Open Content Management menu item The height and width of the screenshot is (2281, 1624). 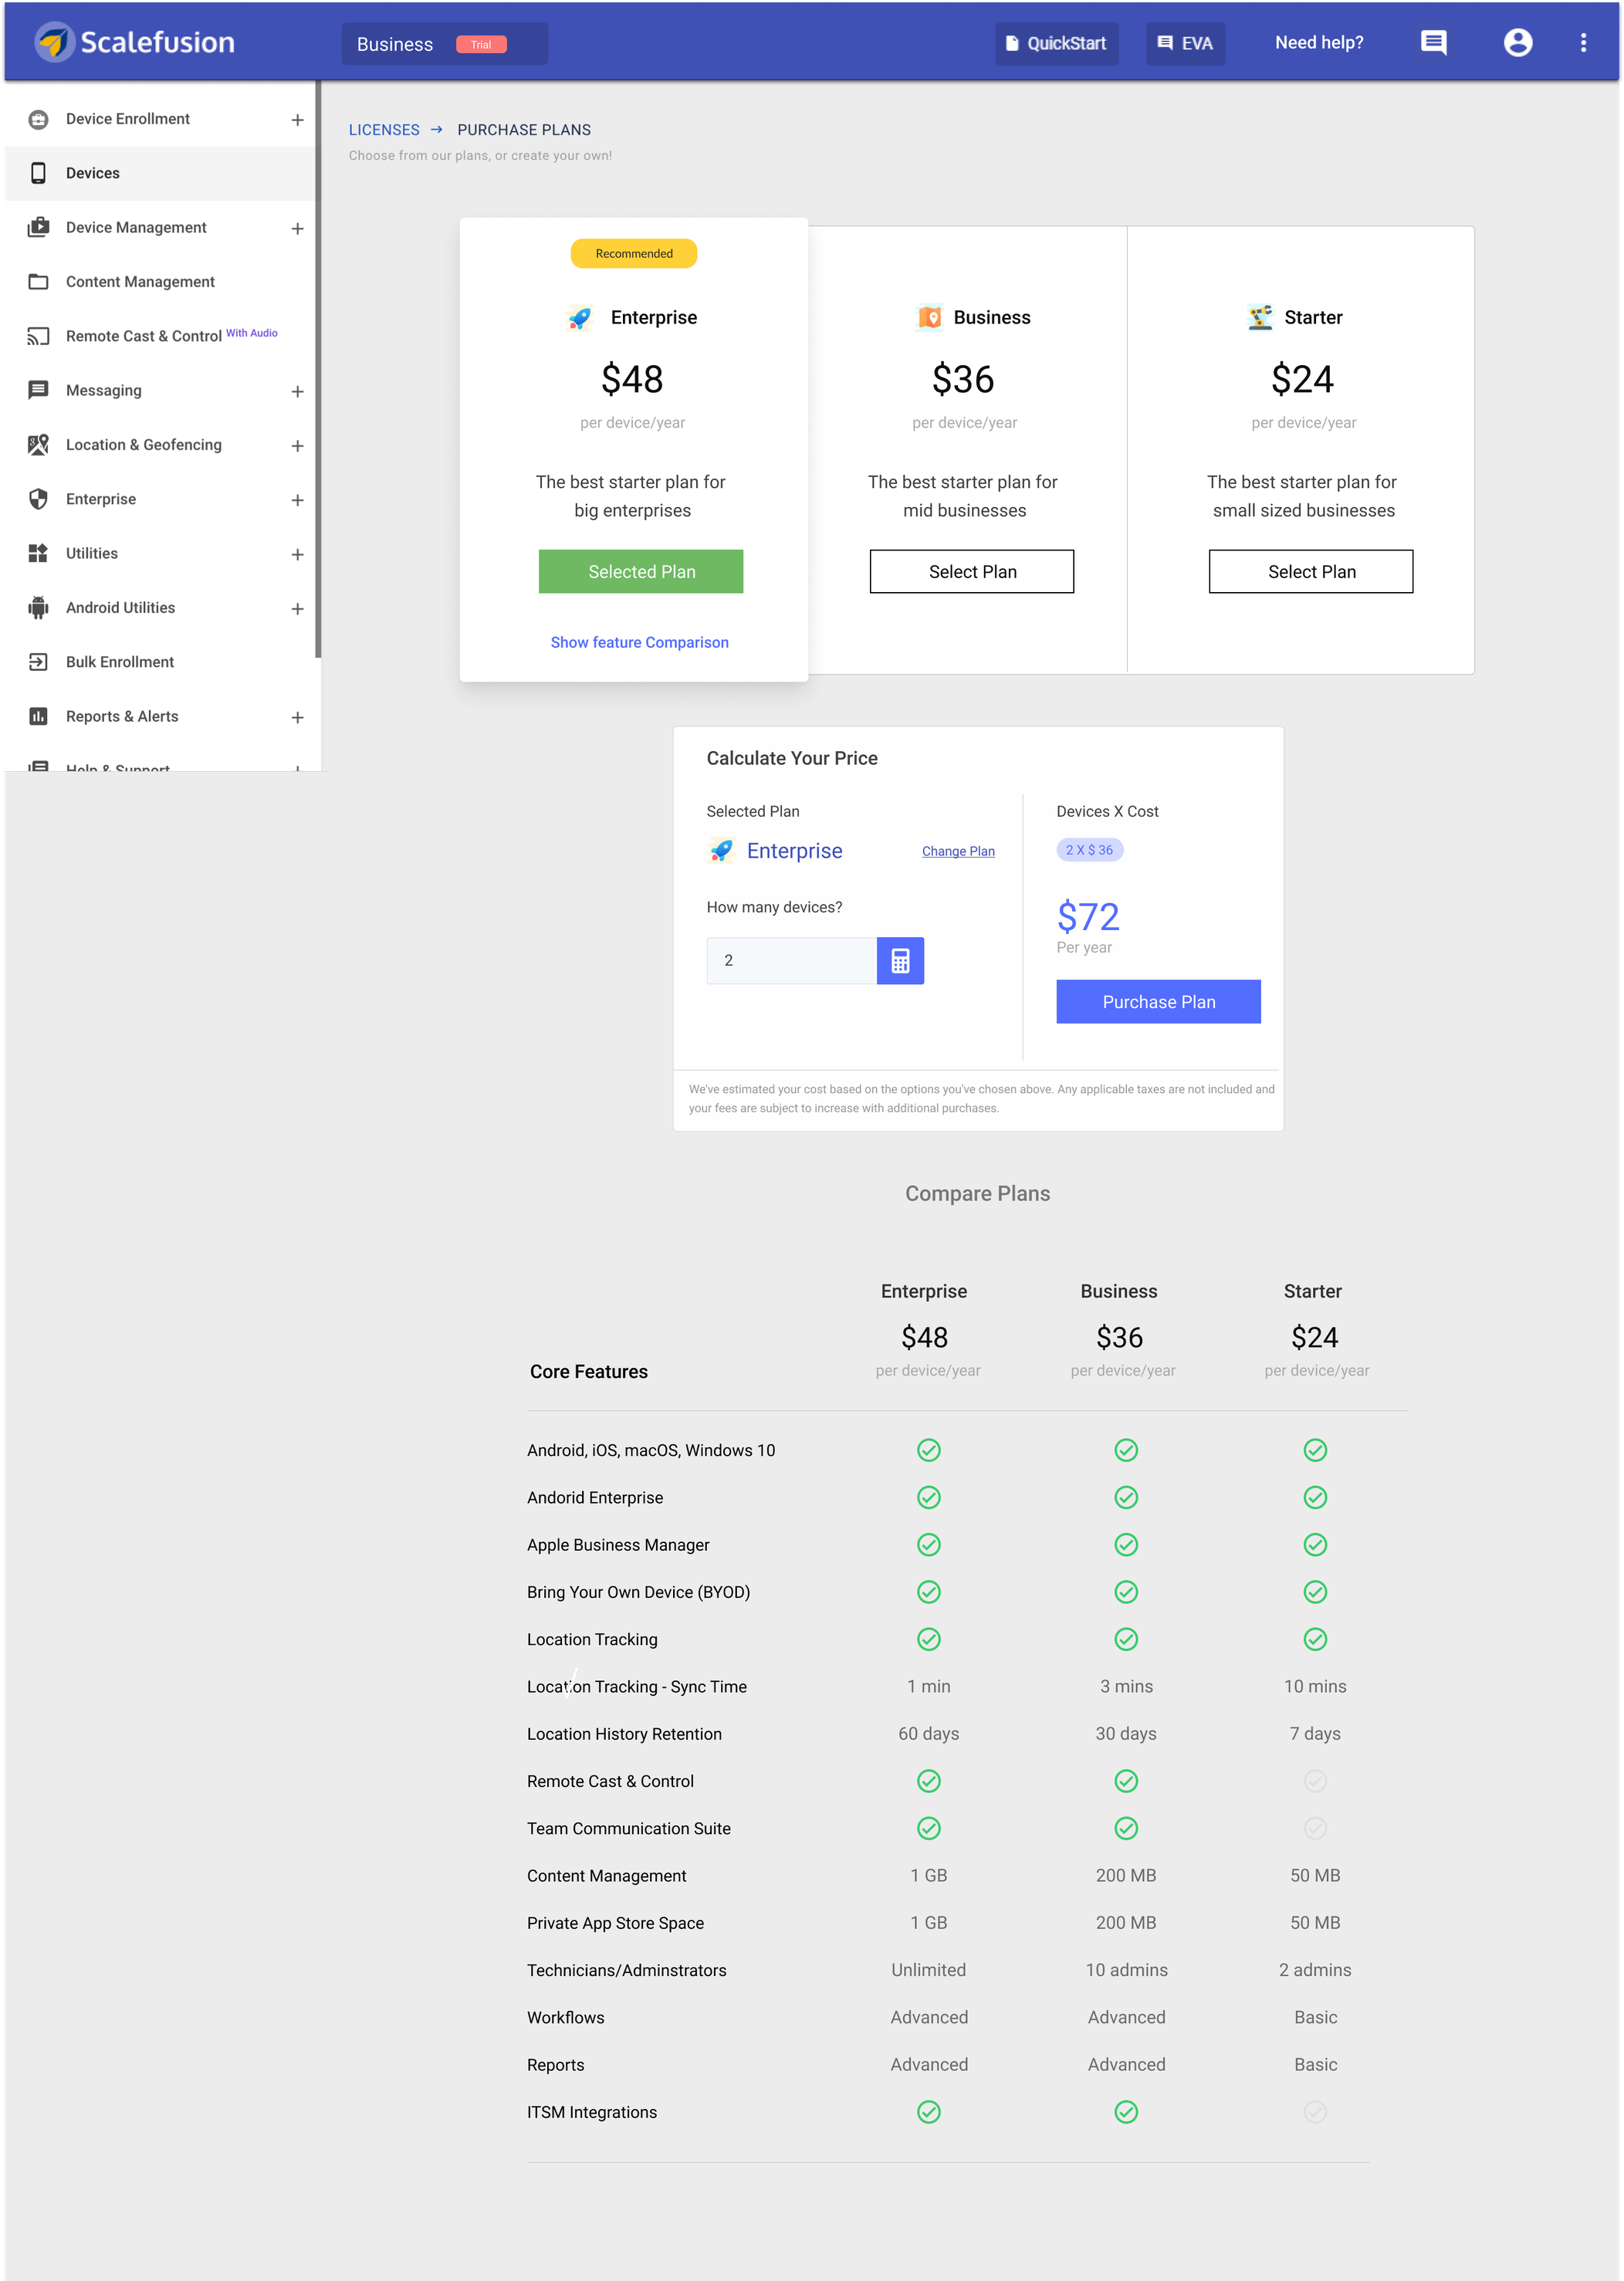click(x=160, y=282)
